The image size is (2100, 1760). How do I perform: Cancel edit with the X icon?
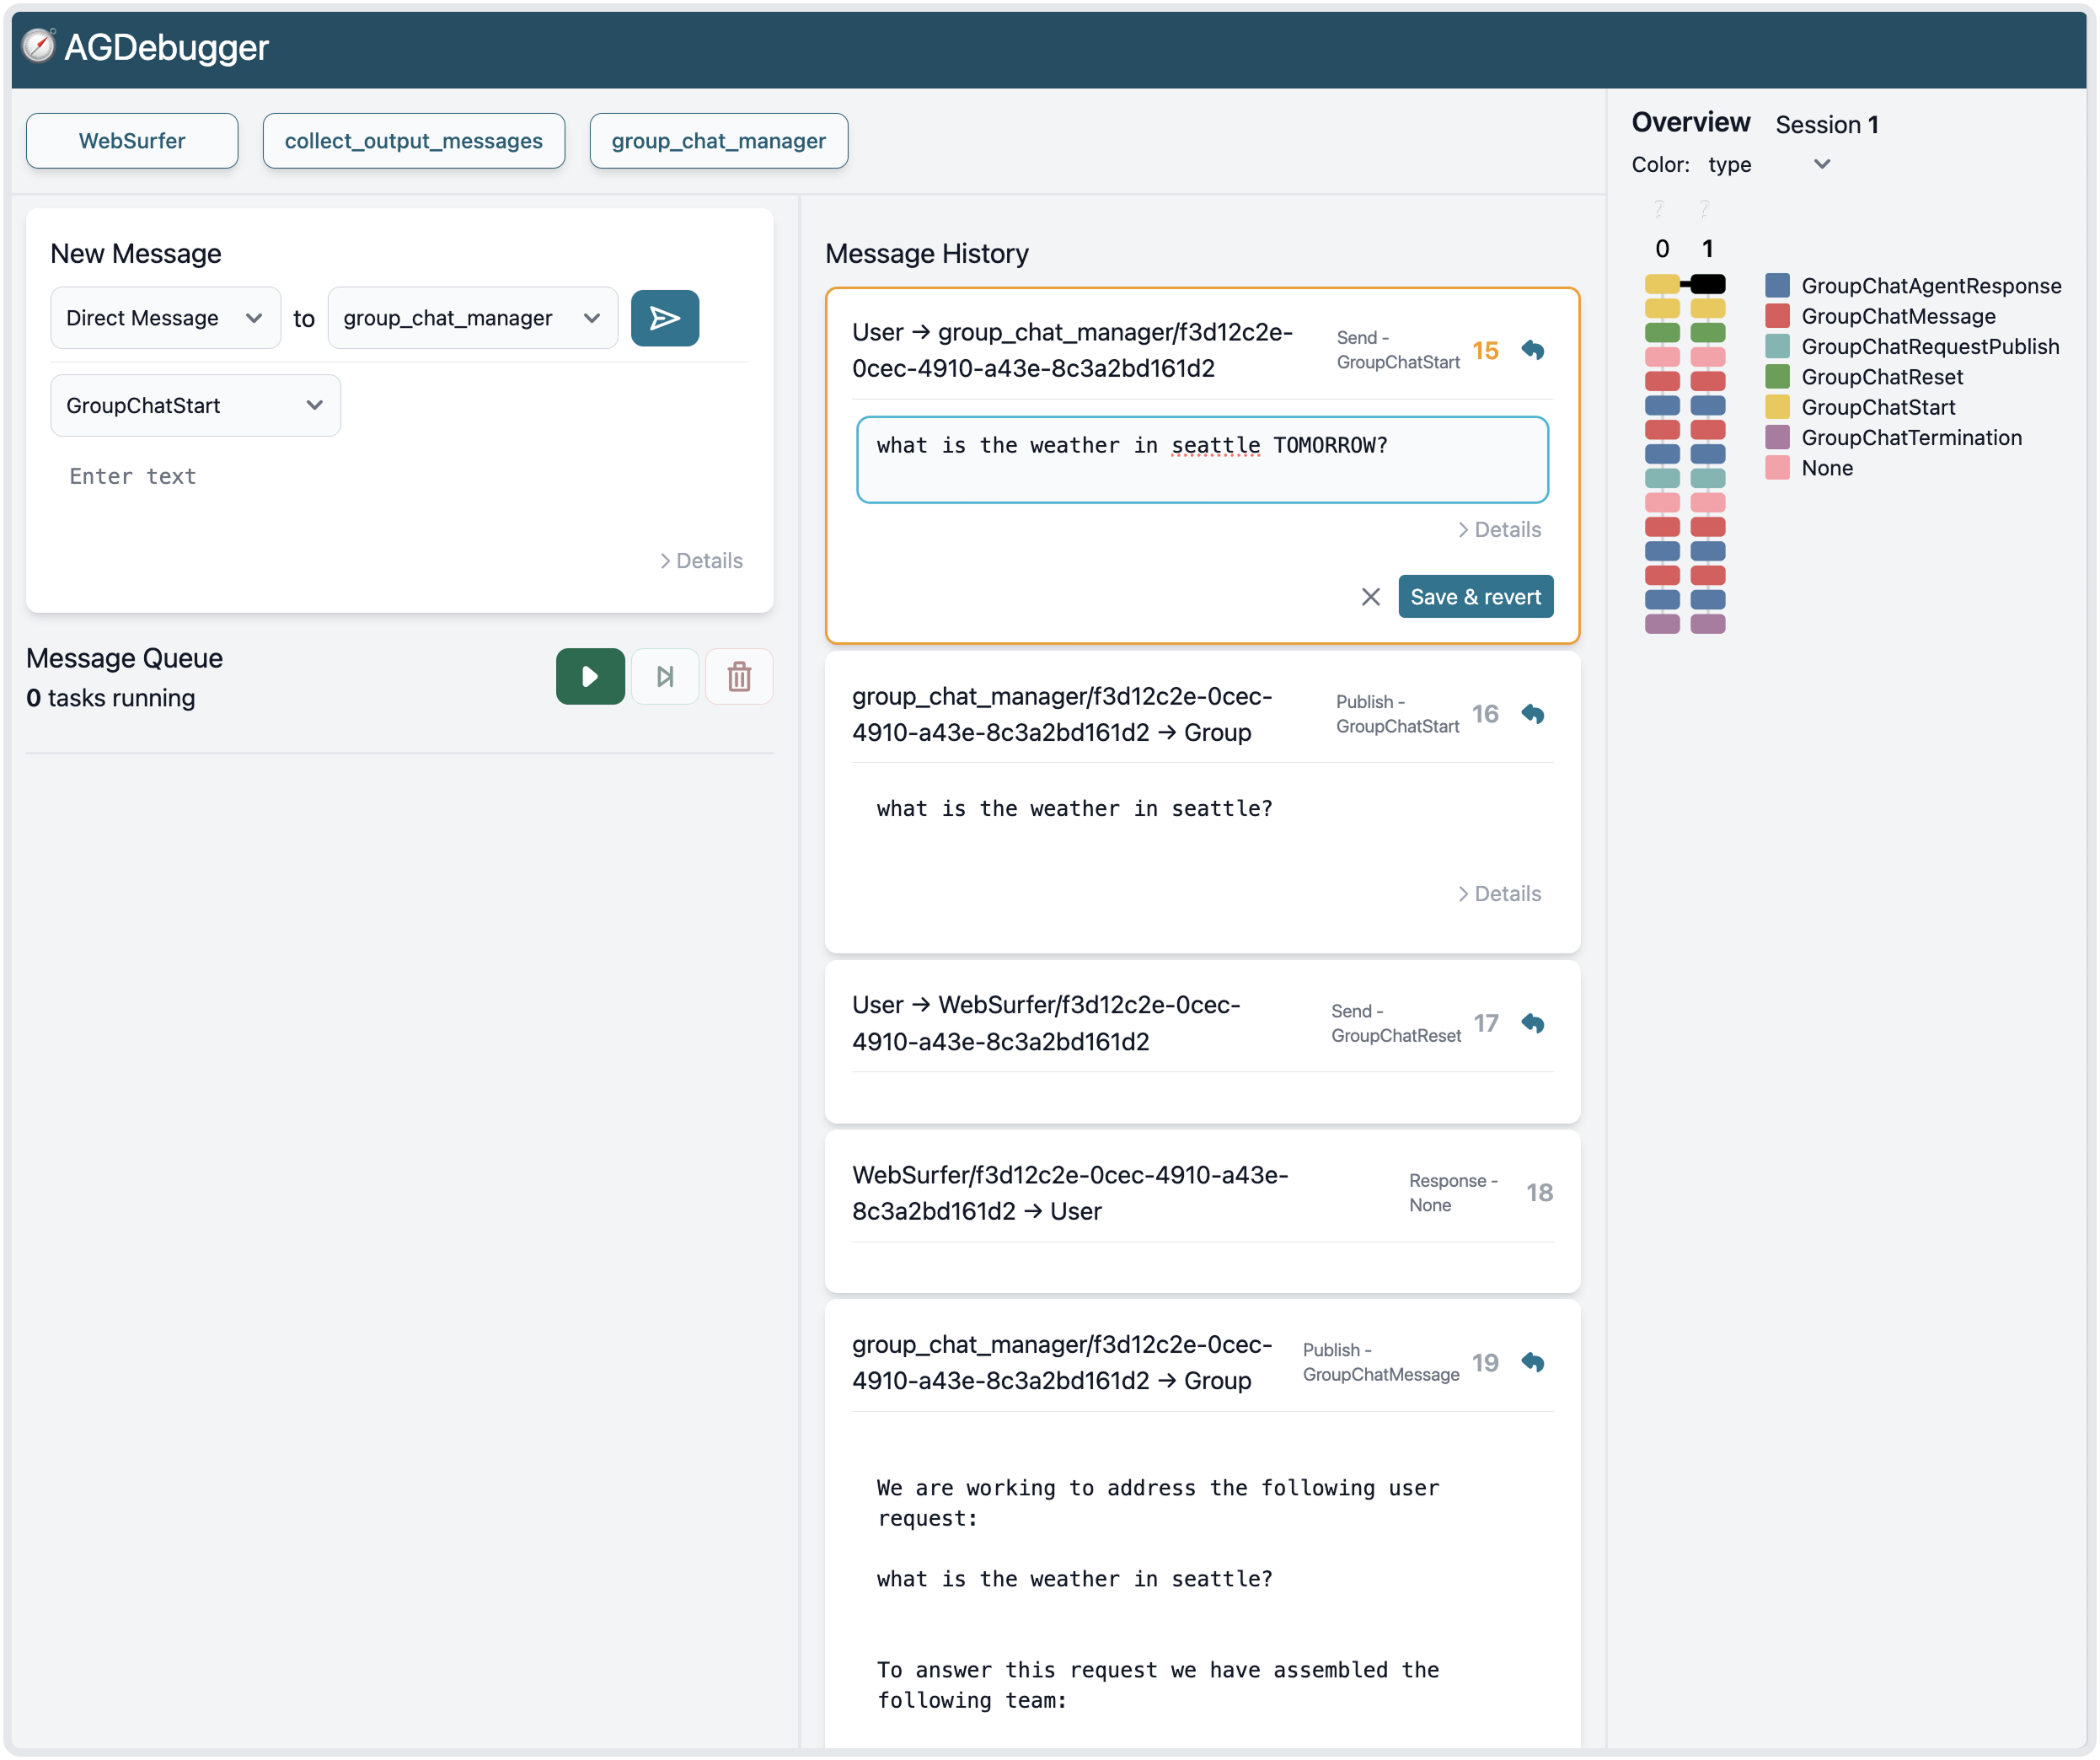tap(1370, 597)
